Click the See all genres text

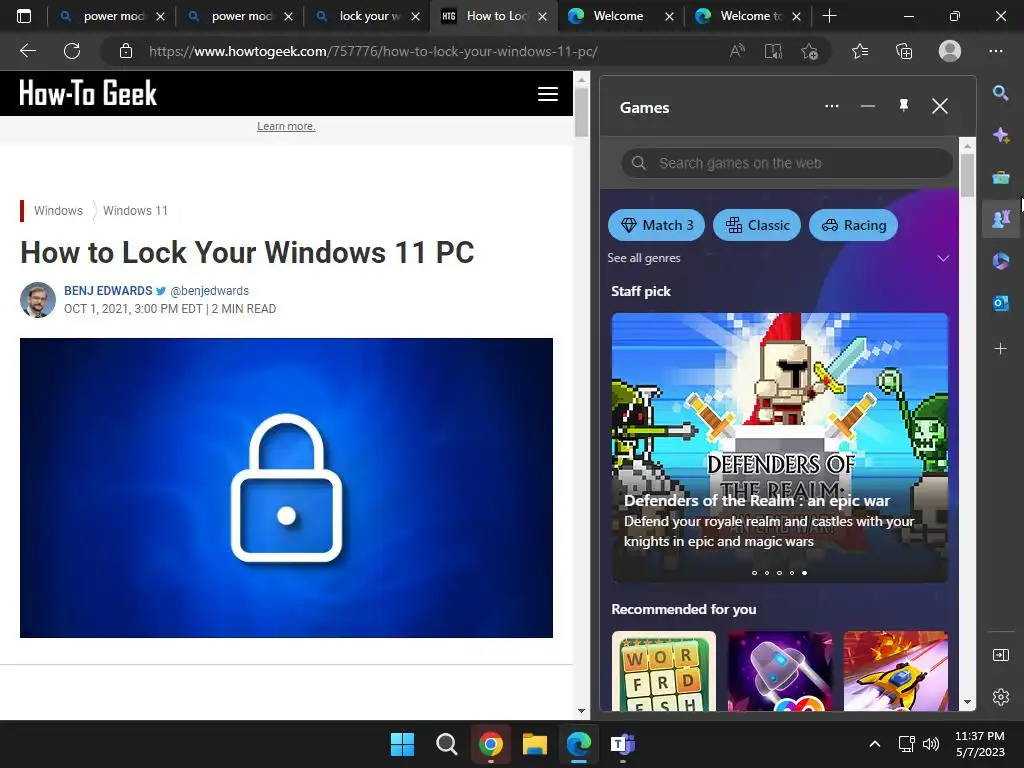tap(644, 258)
